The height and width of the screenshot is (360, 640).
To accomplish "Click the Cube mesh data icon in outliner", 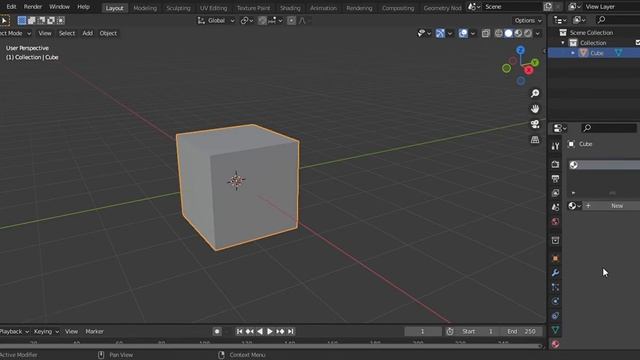I will tap(618, 53).
